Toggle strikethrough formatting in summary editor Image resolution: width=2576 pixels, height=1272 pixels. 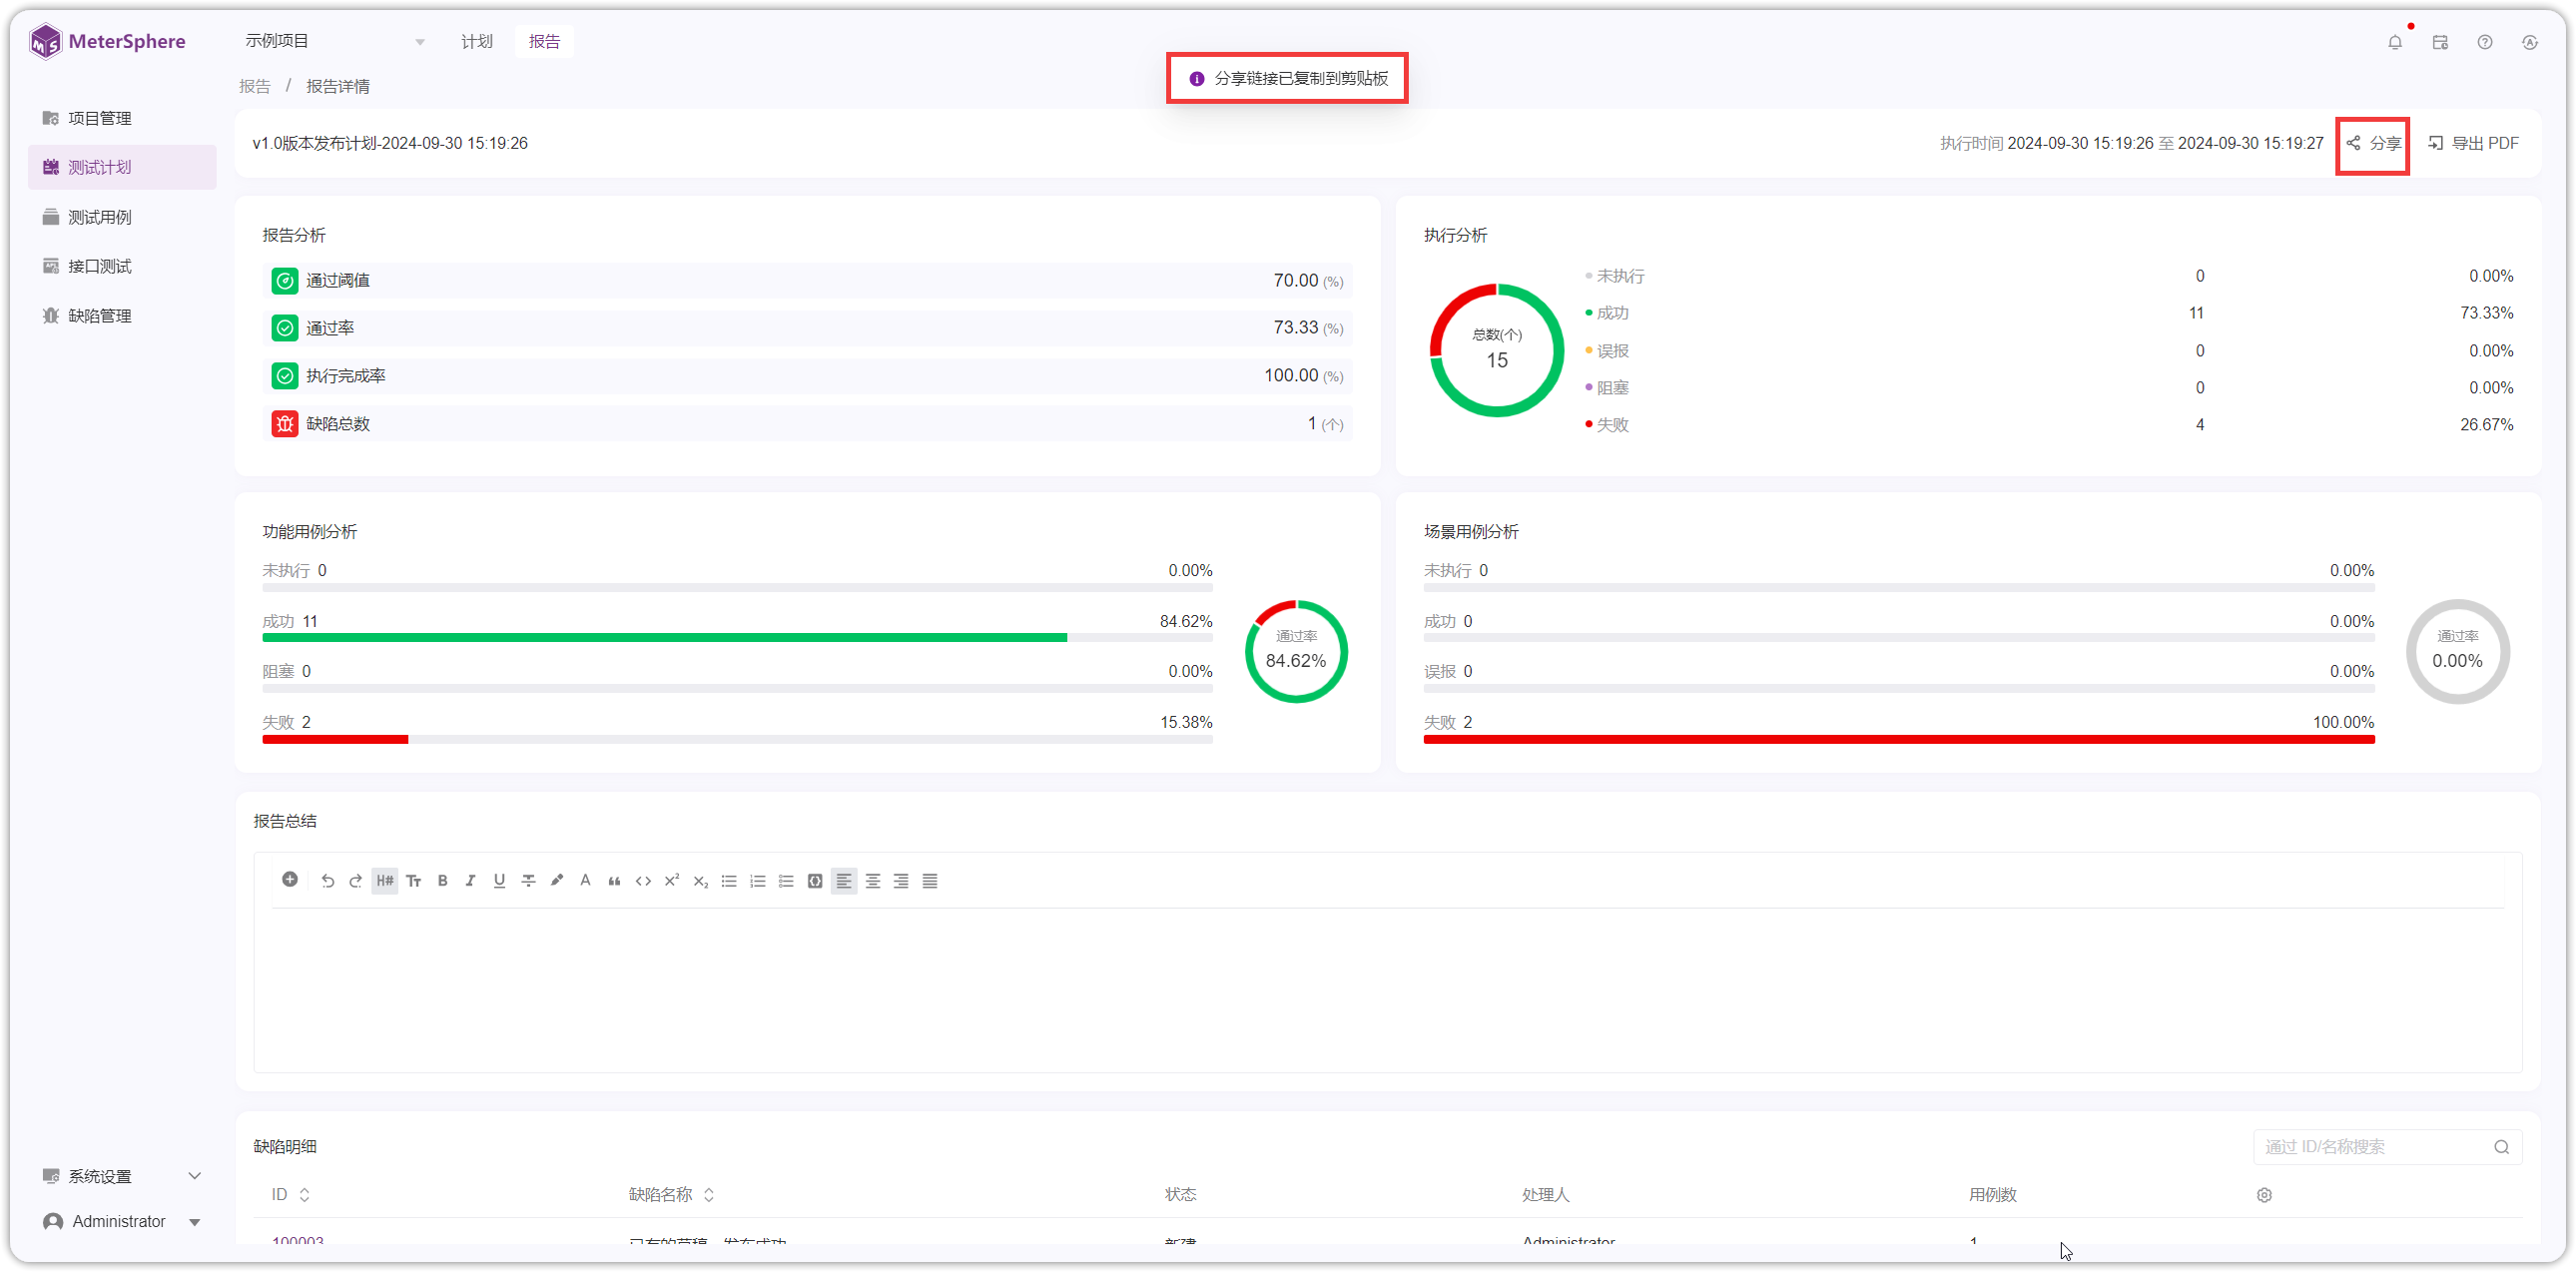click(528, 881)
